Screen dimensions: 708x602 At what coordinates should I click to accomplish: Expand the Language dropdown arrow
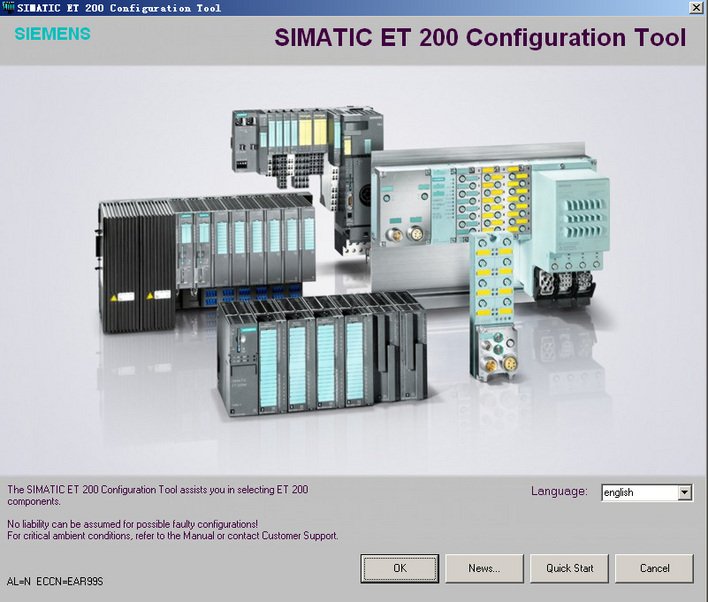tap(685, 492)
